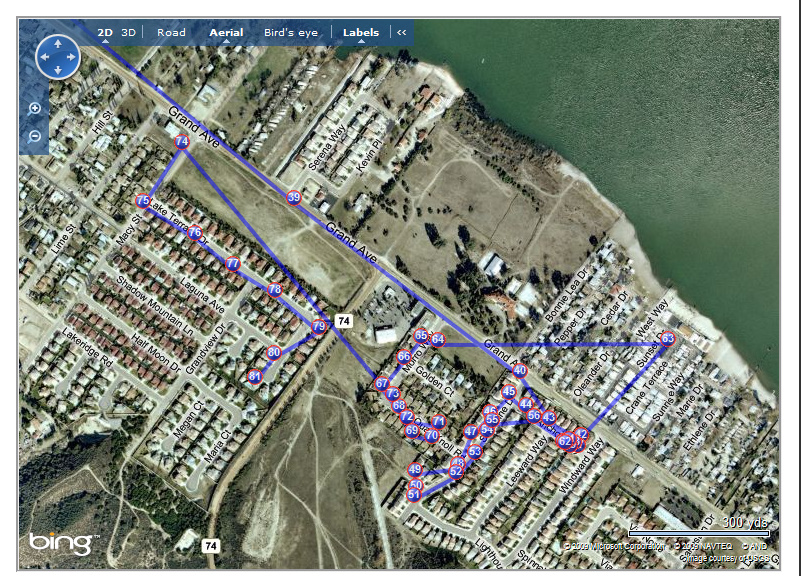This screenshot has height=576, width=801.
Task: Click waypoint marker 43
Action: (549, 417)
